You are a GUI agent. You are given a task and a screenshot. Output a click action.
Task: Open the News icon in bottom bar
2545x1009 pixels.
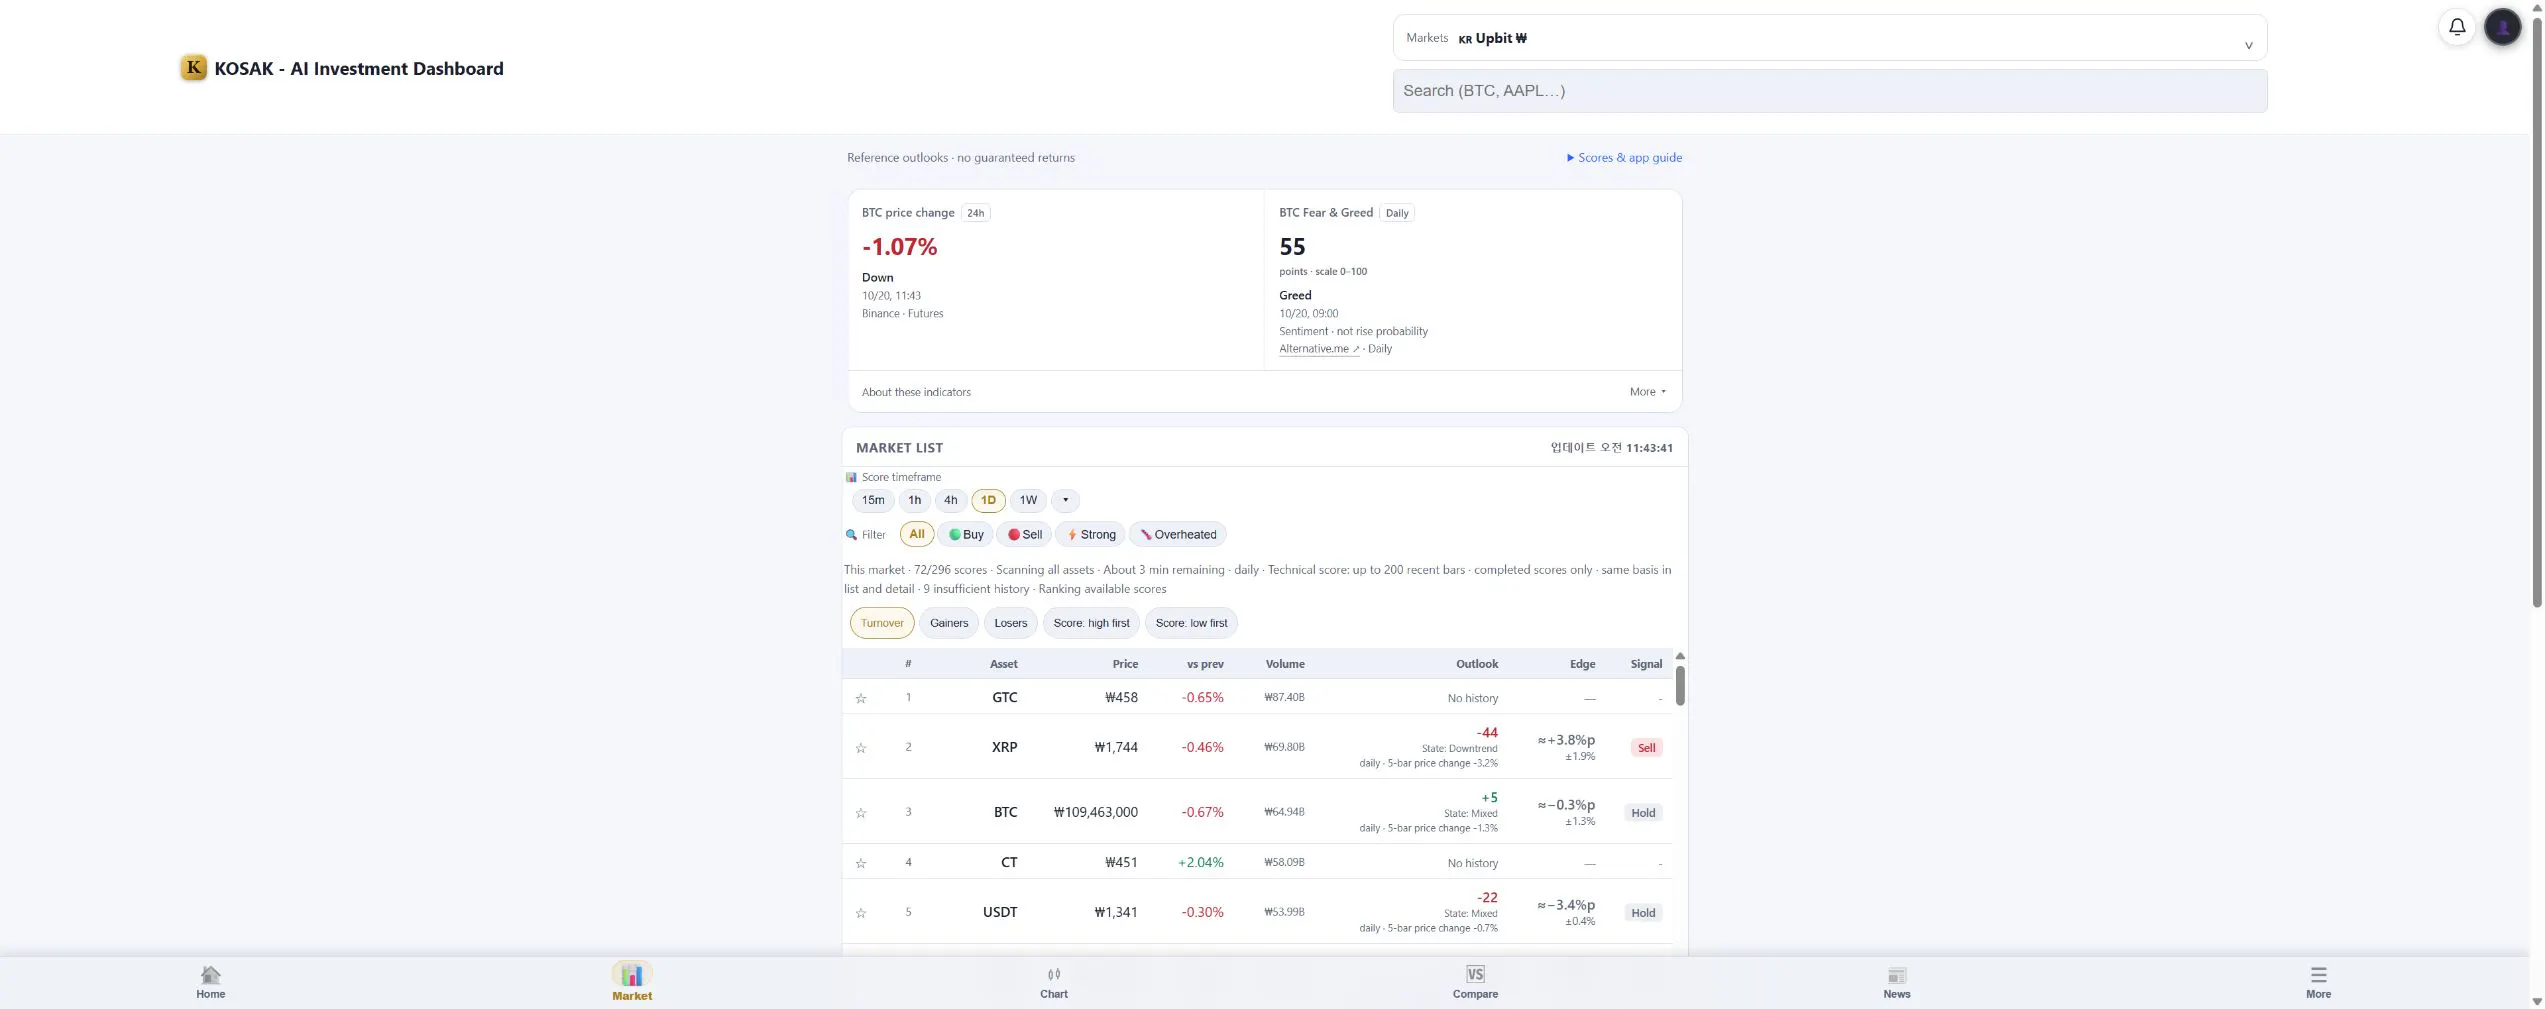click(x=1897, y=975)
